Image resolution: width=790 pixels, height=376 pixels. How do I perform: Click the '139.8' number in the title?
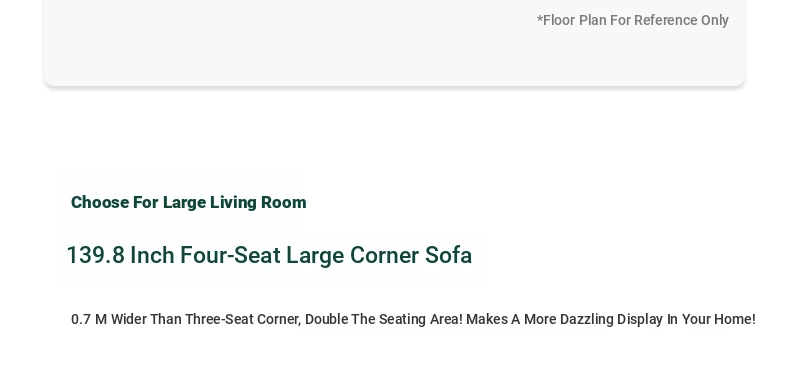pyautogui.click(x=95, y=255)
